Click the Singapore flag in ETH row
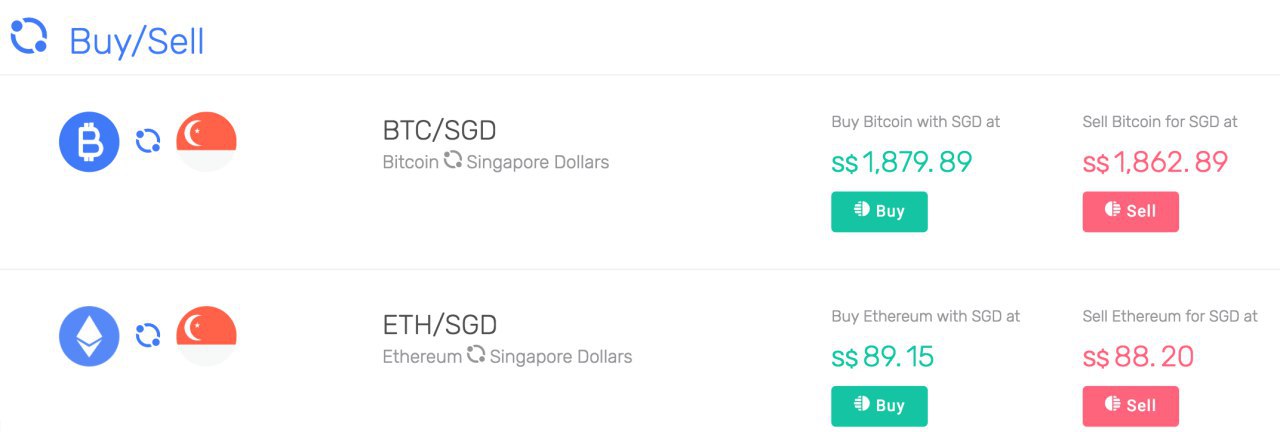The image size is (1280, 432). coord(206,336)
